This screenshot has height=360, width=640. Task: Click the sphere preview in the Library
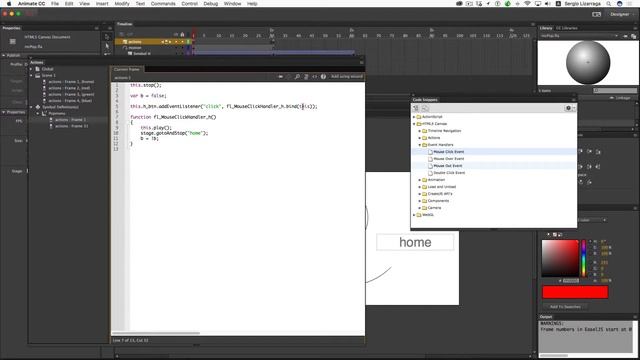(588, 62)
